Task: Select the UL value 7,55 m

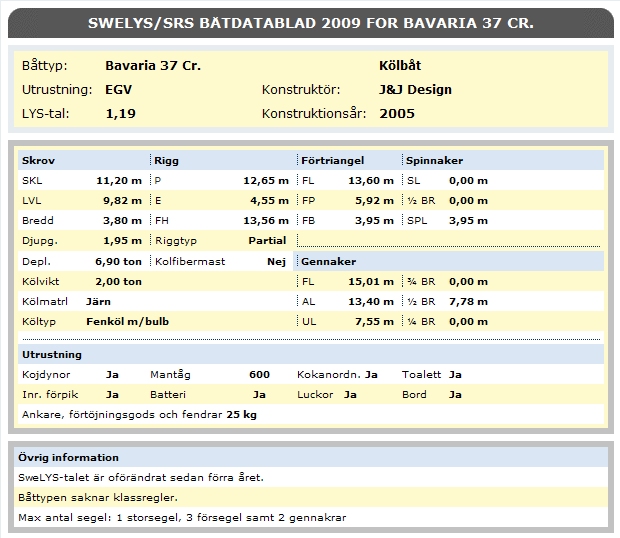Action: 374,322
